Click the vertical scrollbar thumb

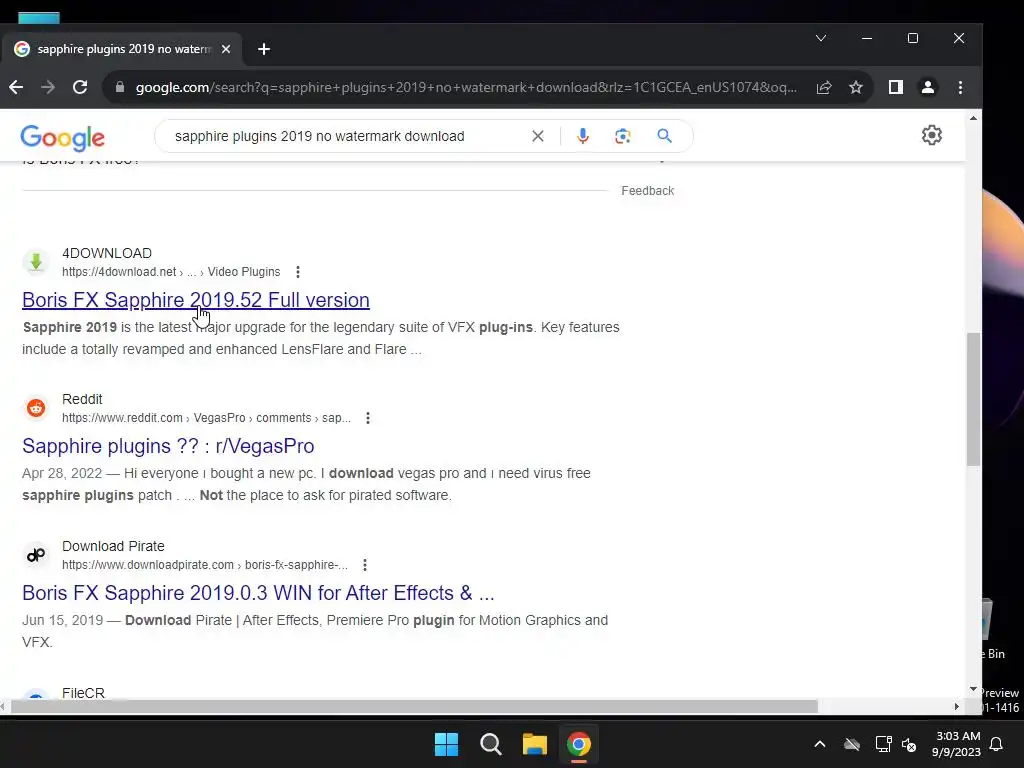[973, 399]
